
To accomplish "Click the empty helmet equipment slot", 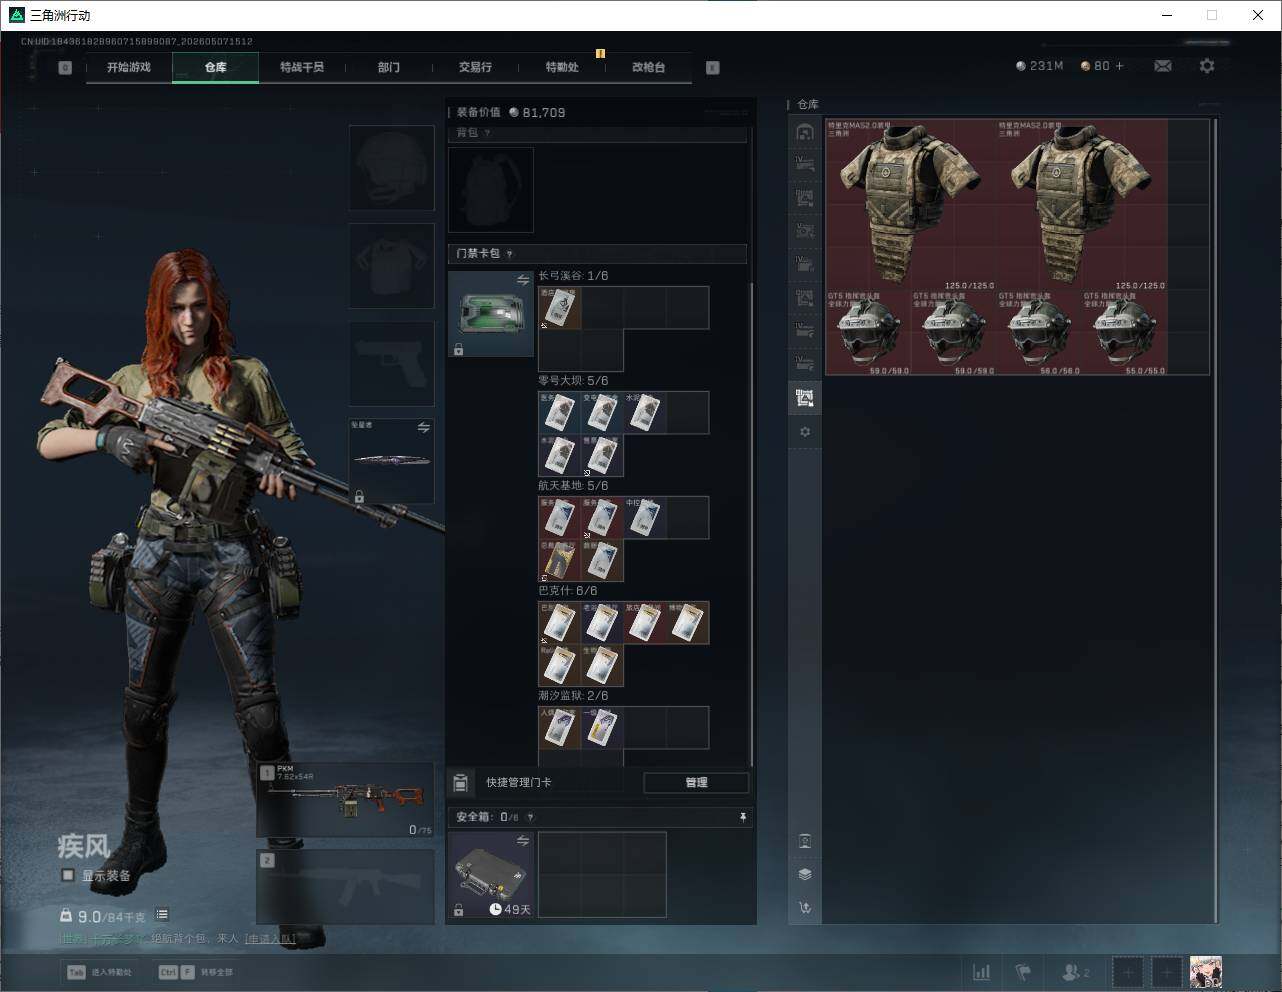I will click(x=391, y=167).
